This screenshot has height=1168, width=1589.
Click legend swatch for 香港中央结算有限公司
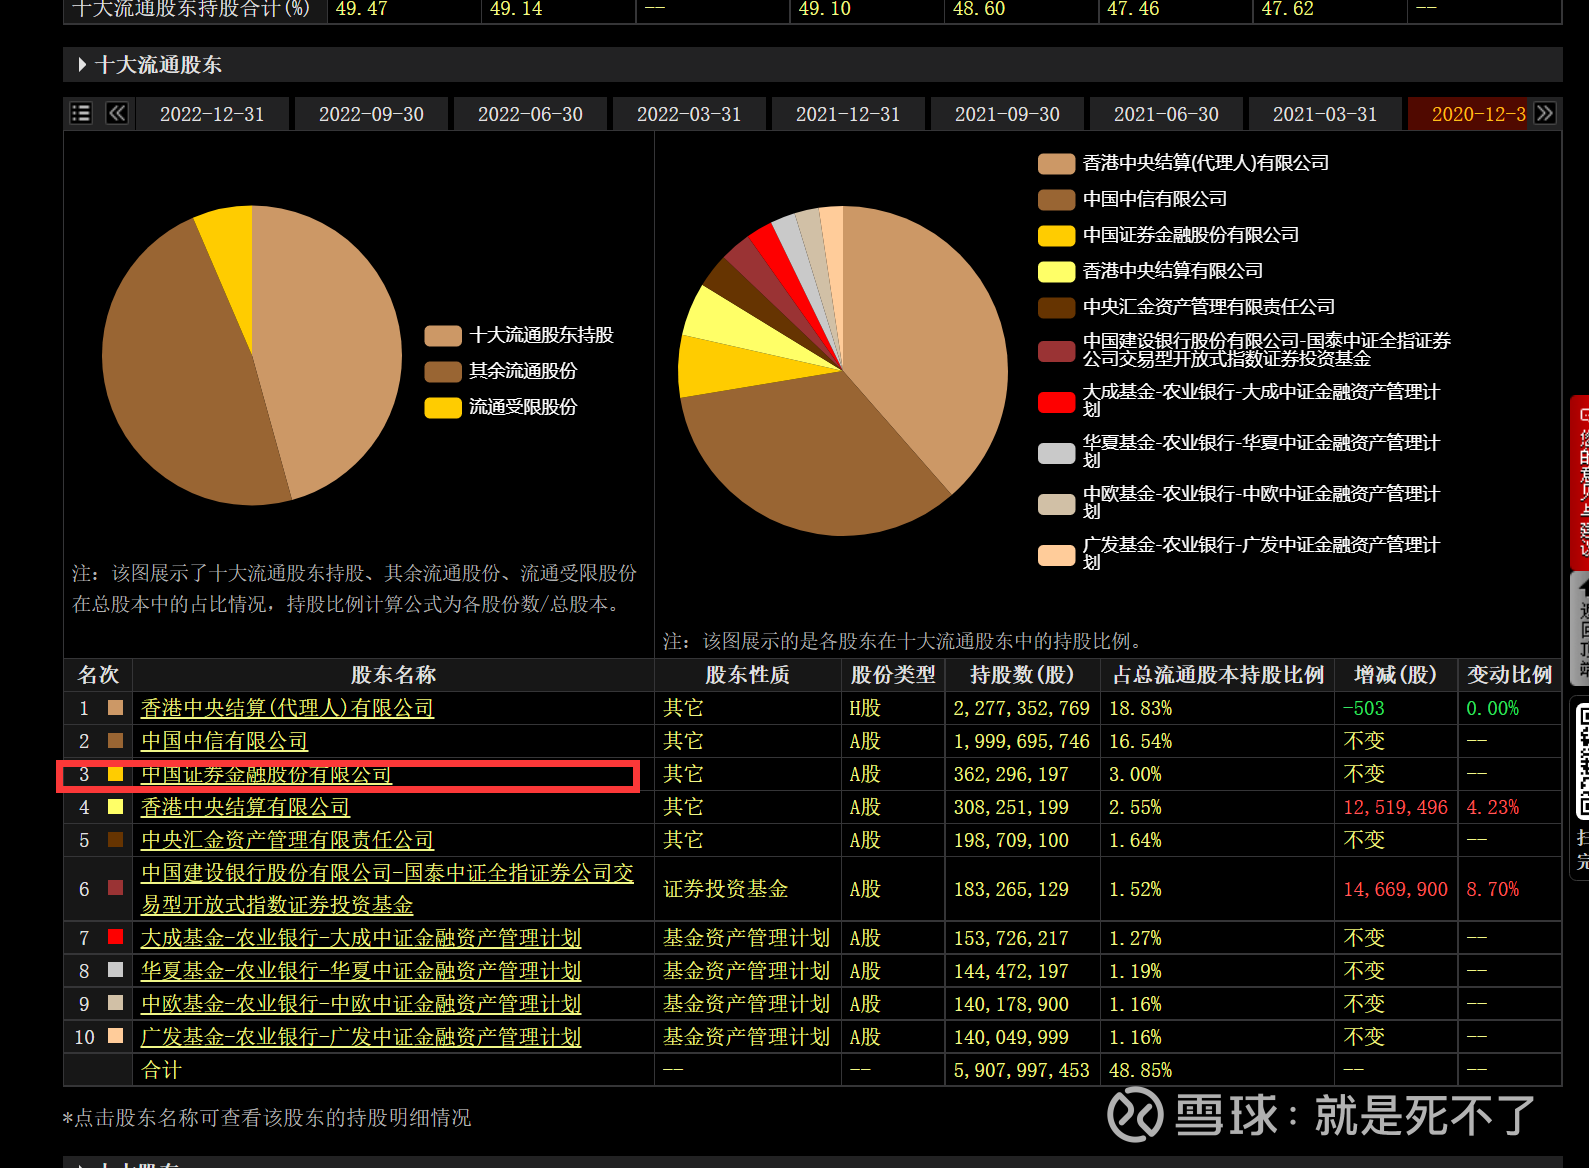(1056, 271)
